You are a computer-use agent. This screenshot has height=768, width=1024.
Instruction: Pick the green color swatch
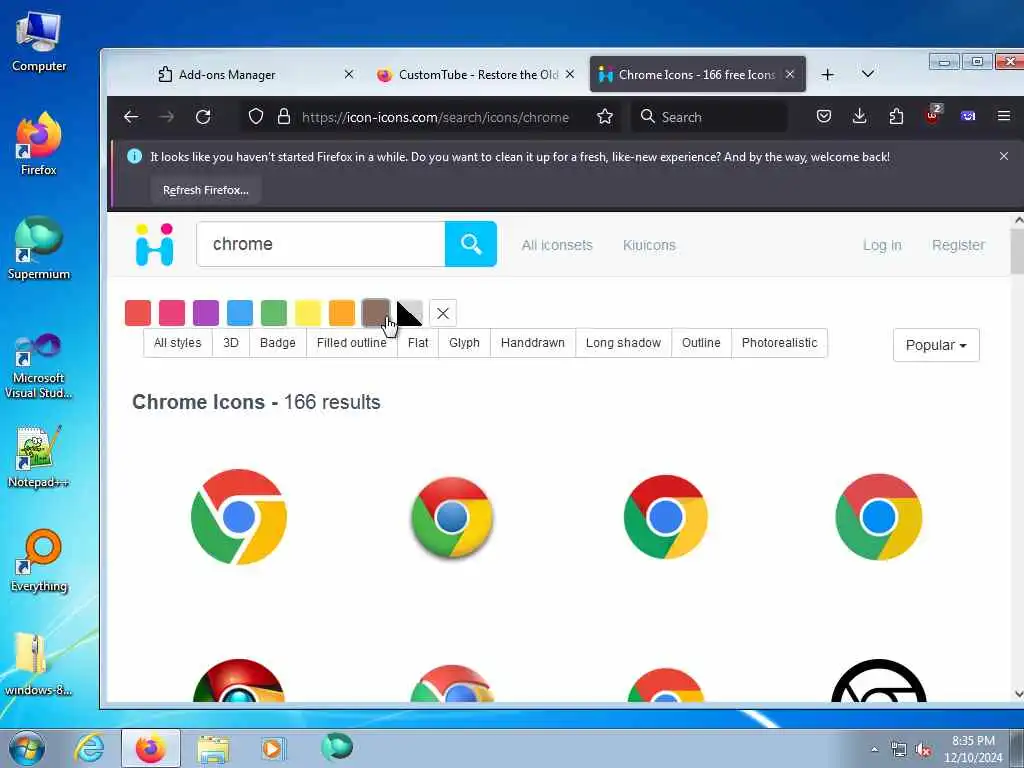click(274, 313)
